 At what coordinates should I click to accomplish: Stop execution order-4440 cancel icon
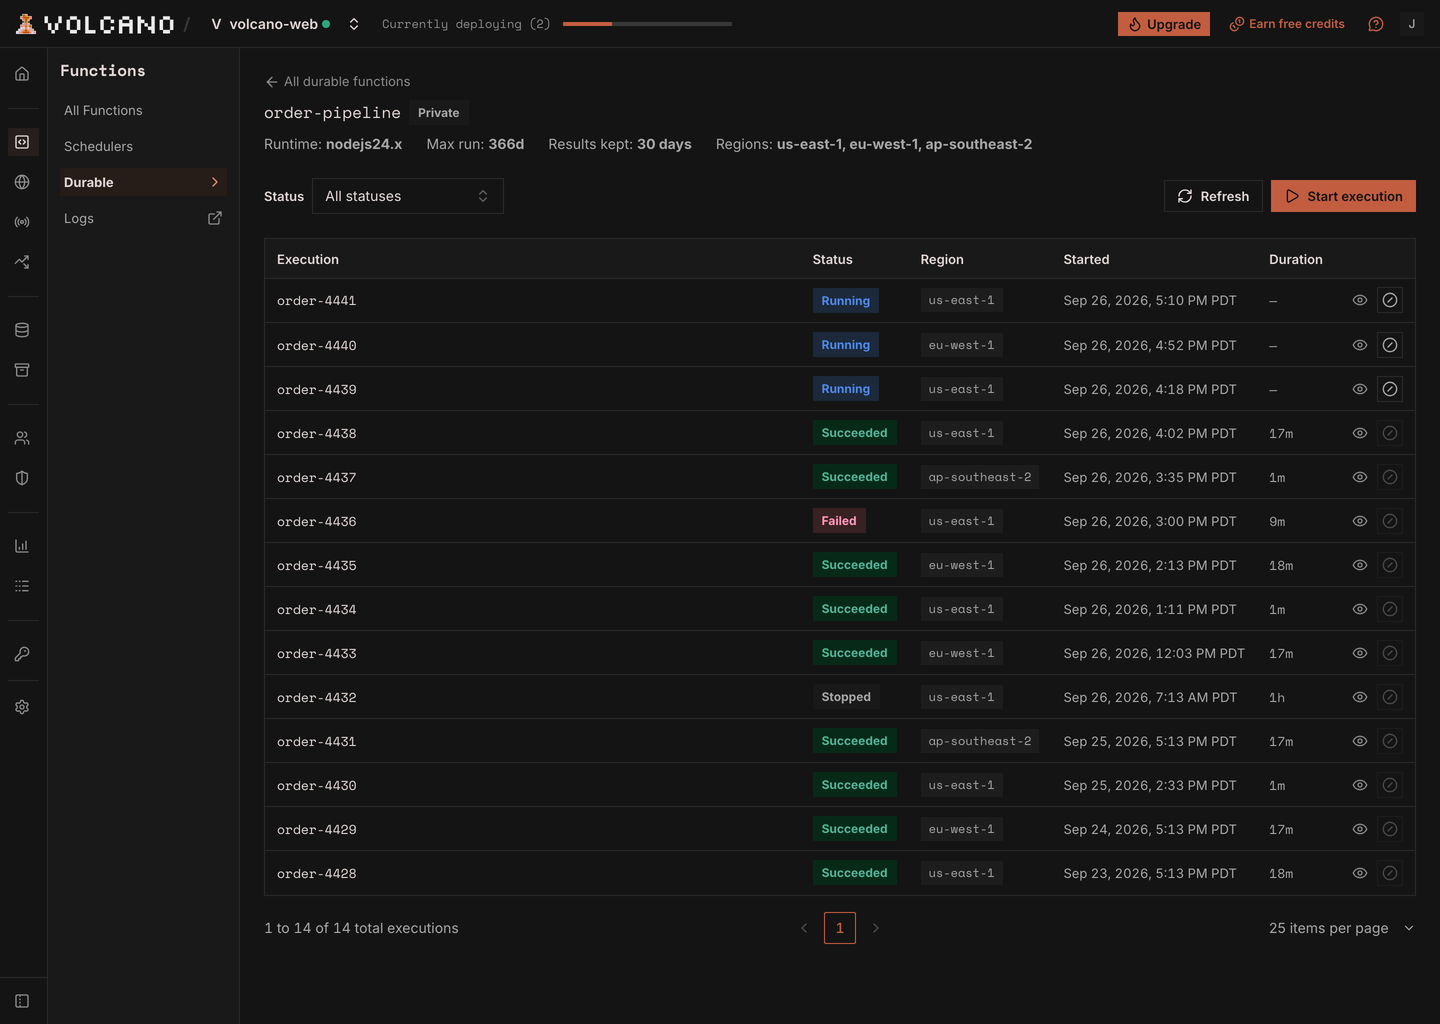click(1390, 345)
